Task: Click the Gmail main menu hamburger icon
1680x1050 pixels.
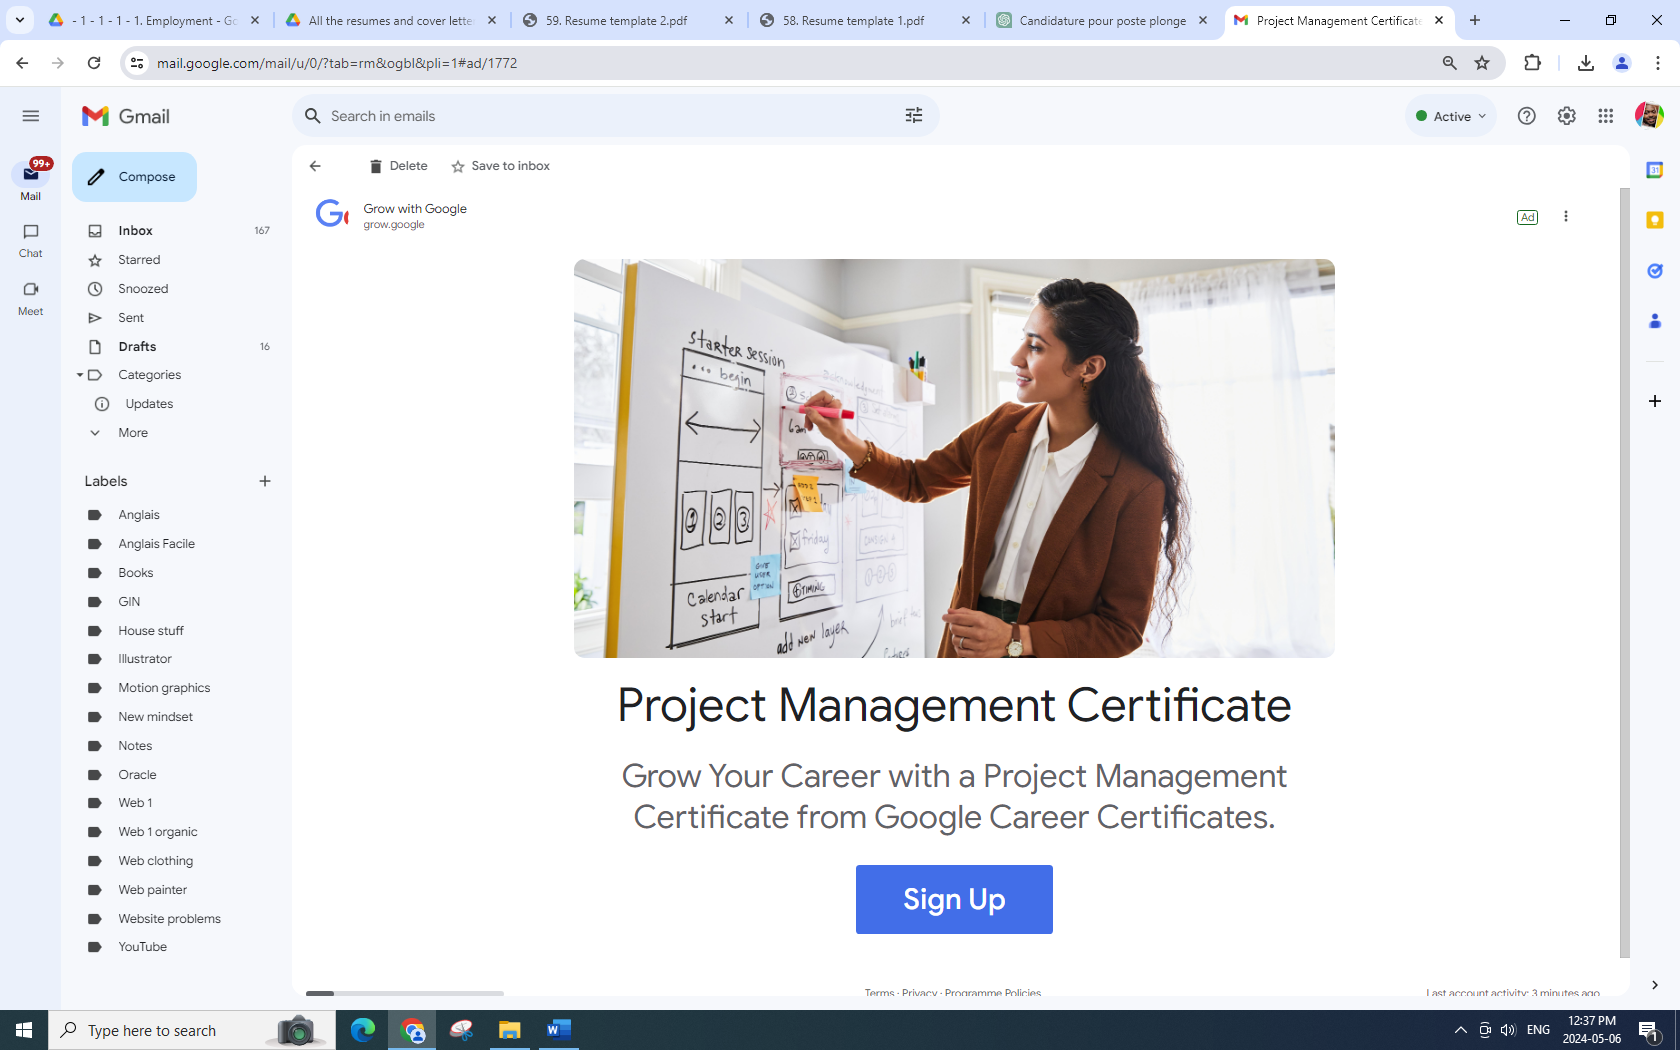Action: (31, 116)
